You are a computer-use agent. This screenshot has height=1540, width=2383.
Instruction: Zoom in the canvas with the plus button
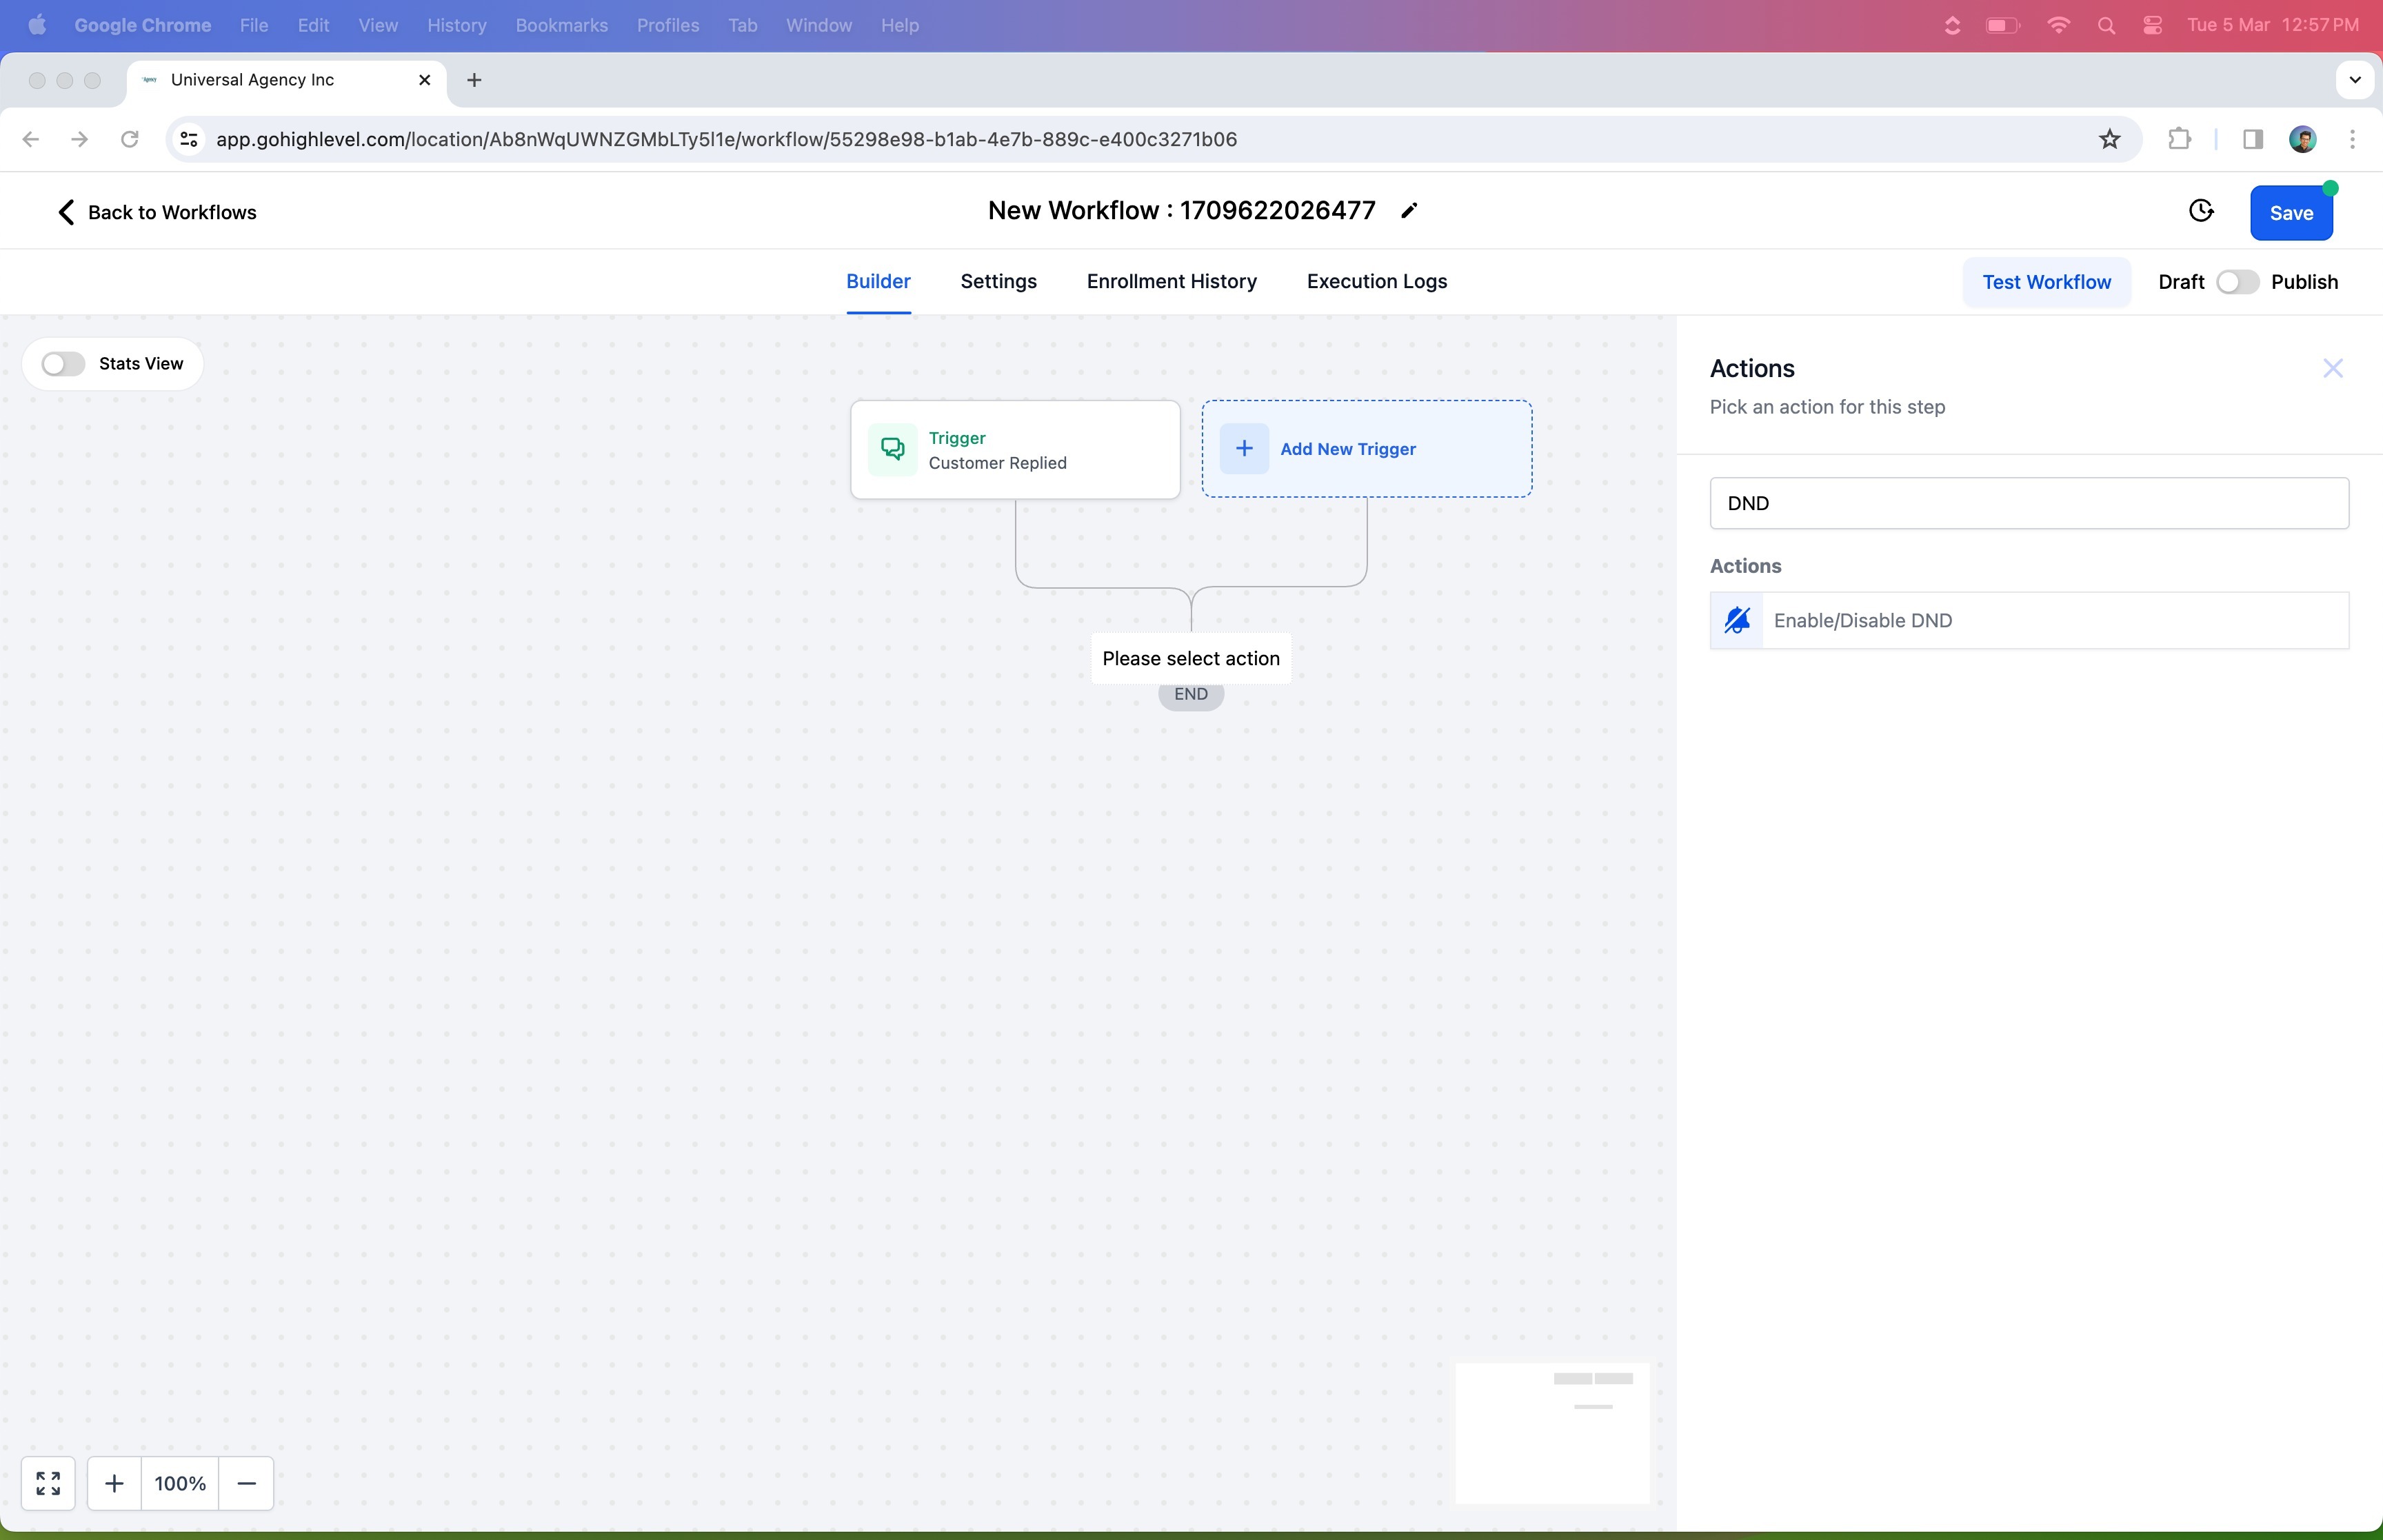(x=114, y=1483)
